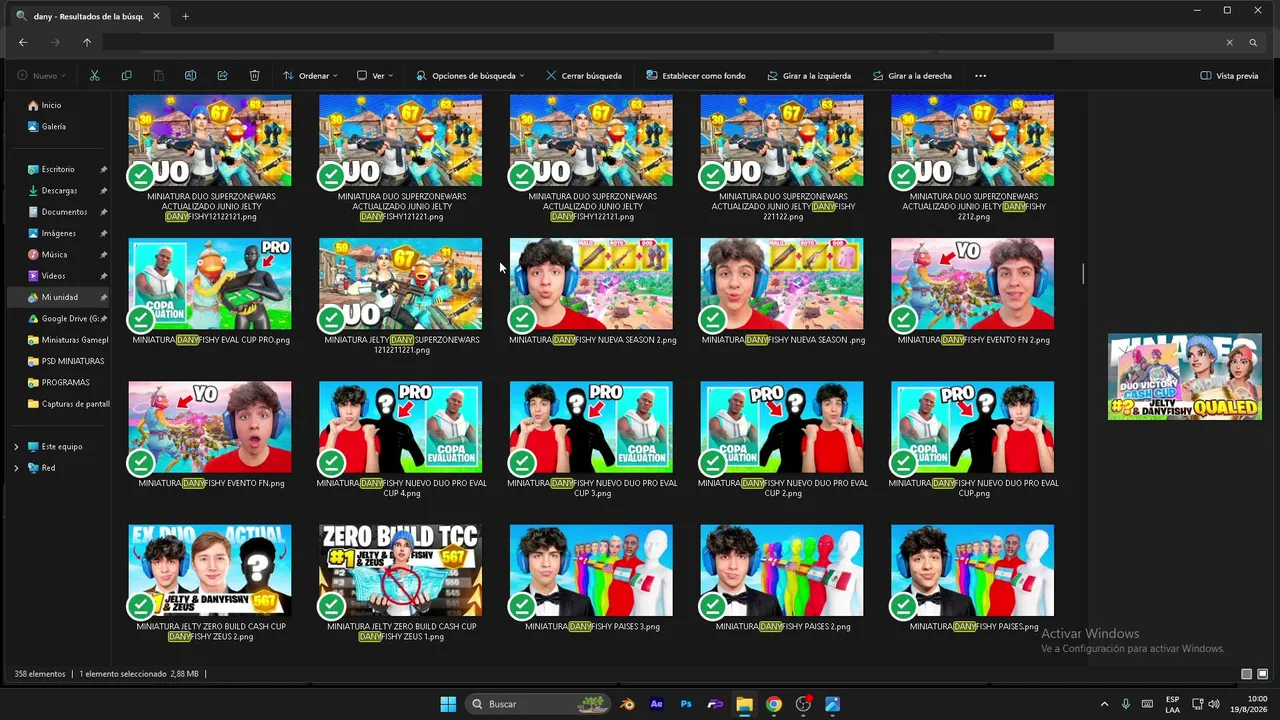
Task: Click the Copy icon in the toolbar
Action: pyautogui.click(x=126, y=76)
